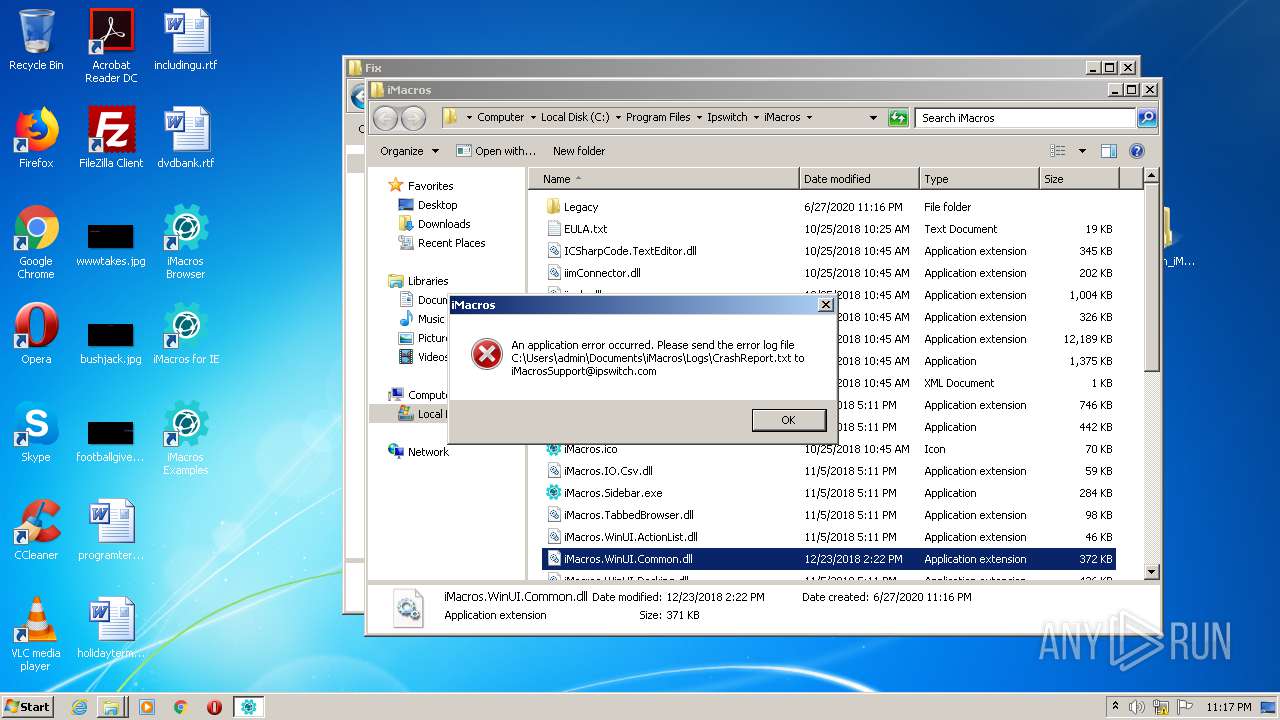The width and height of the screenshot is (1280, 720).
Task: Open dvdbank.rtf desktop document
Action: 186,138
